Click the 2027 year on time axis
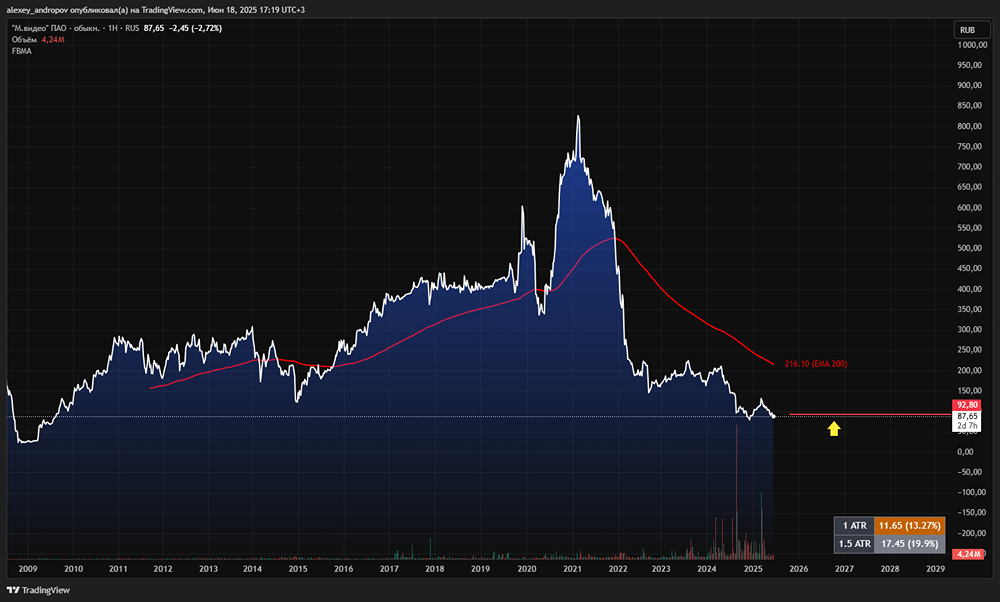1000x602 pixels. pos(844,569)
